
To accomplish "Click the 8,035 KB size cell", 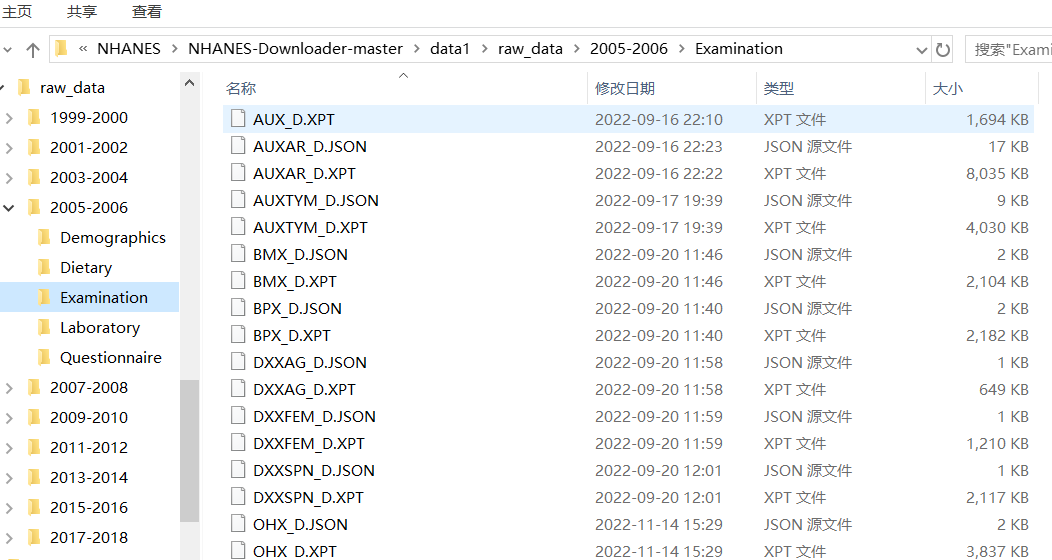I will pos(997,174).
